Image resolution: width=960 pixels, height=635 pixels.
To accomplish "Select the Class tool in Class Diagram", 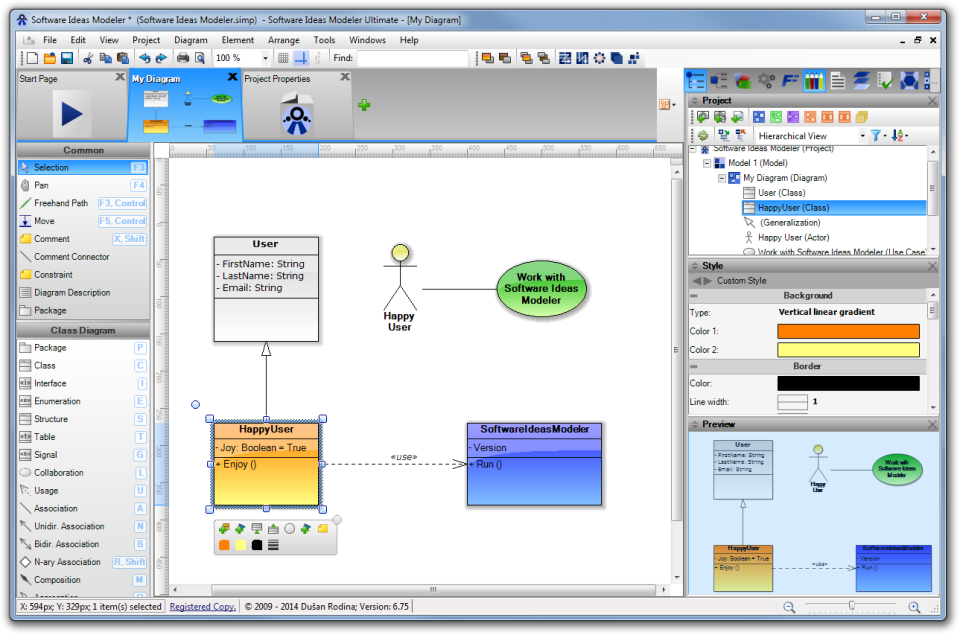I will point(83,366).
